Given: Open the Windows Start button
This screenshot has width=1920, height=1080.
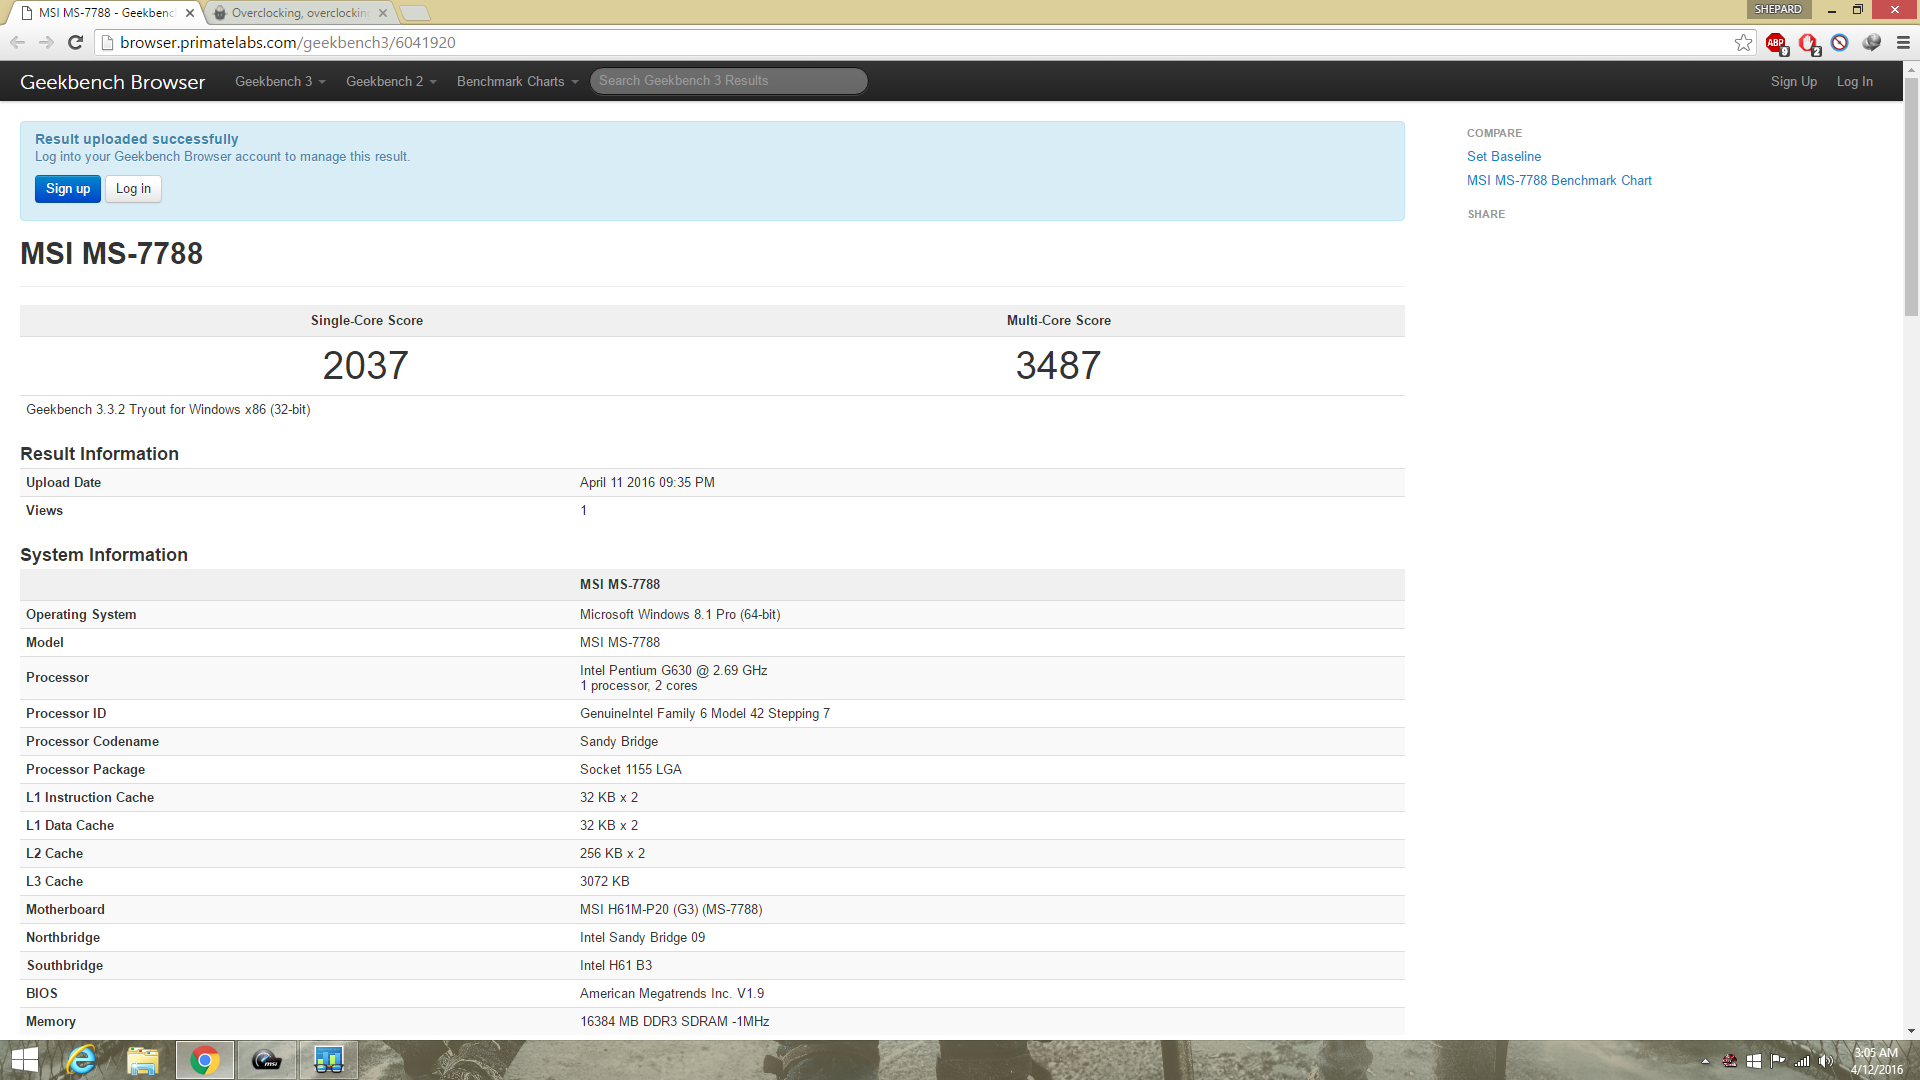Looking at the screenshot, I should pyautogui.click(x=24, y=1060).
